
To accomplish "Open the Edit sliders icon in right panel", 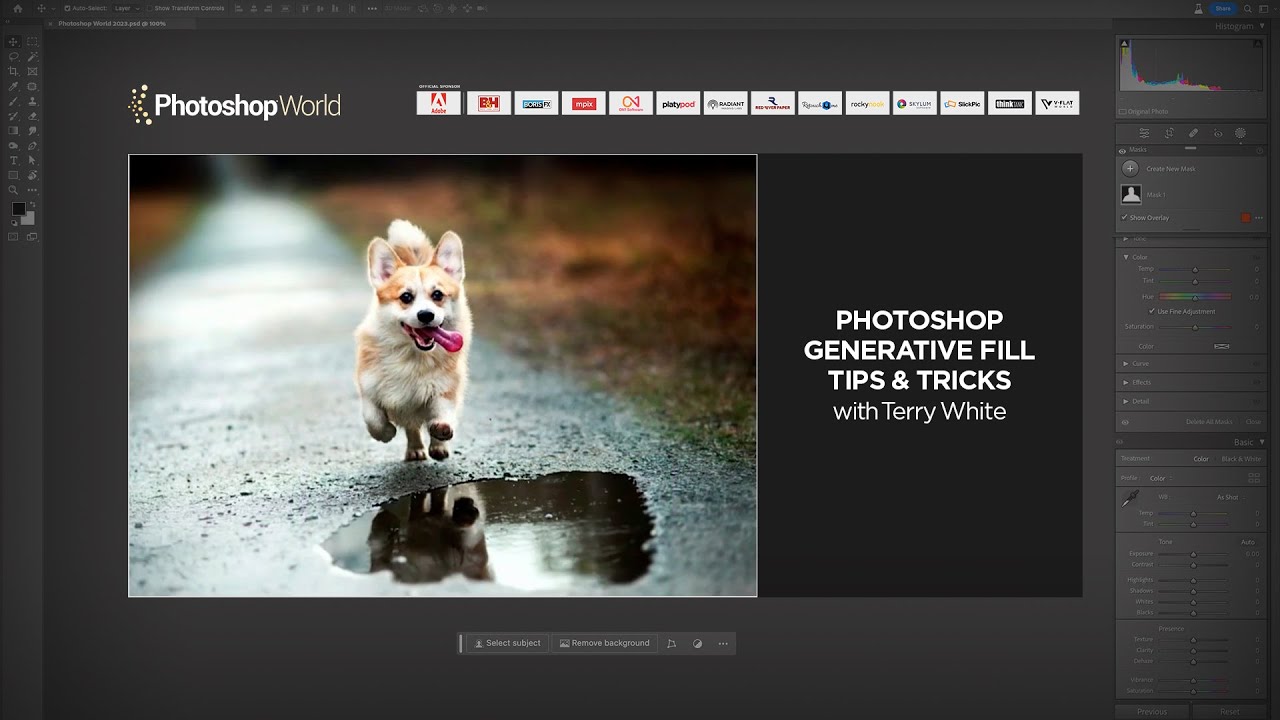I will [x=1144, y=133].
